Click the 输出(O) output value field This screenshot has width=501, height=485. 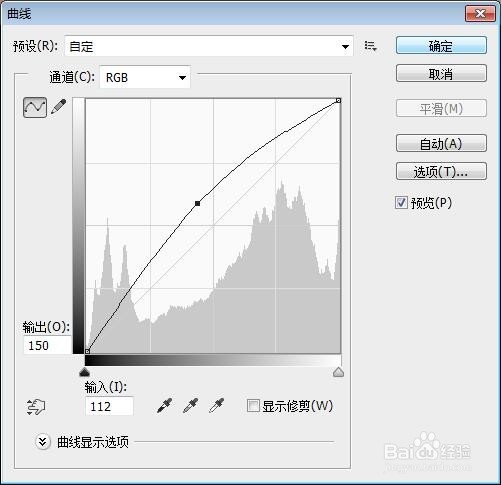[47, 345]
